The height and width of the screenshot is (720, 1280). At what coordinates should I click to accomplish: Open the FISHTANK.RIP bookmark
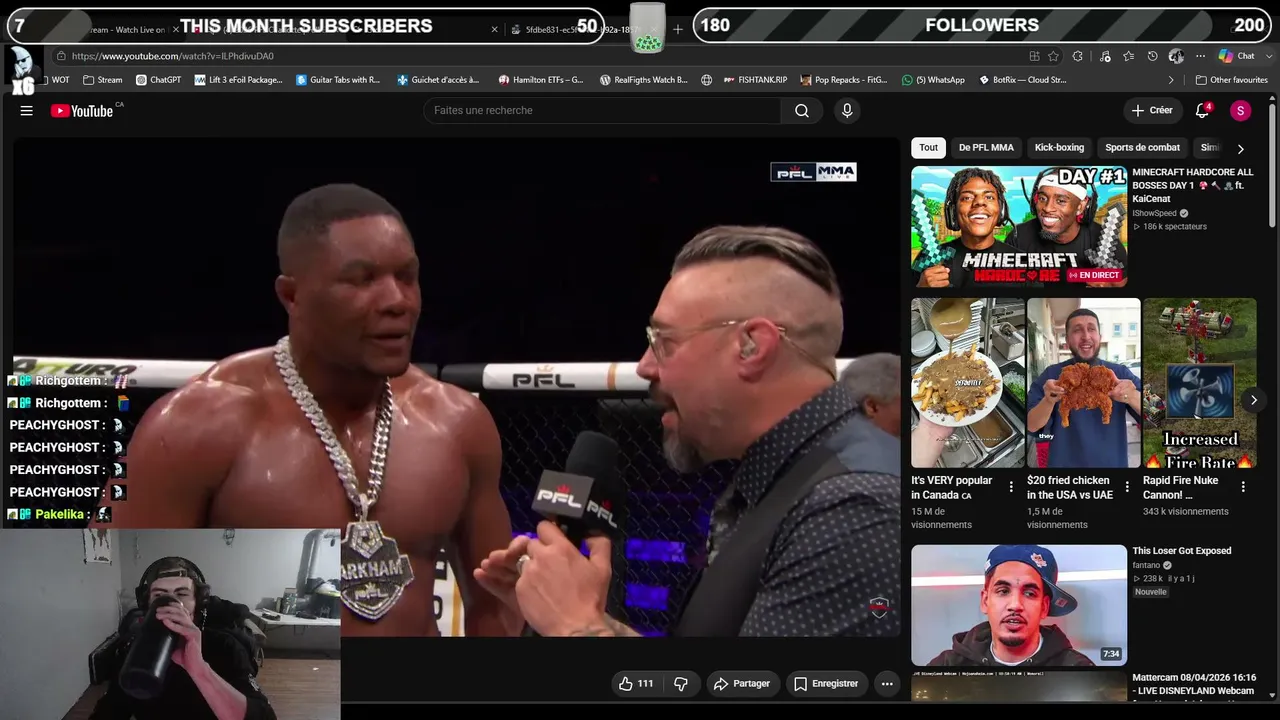(x=755, y=80)
